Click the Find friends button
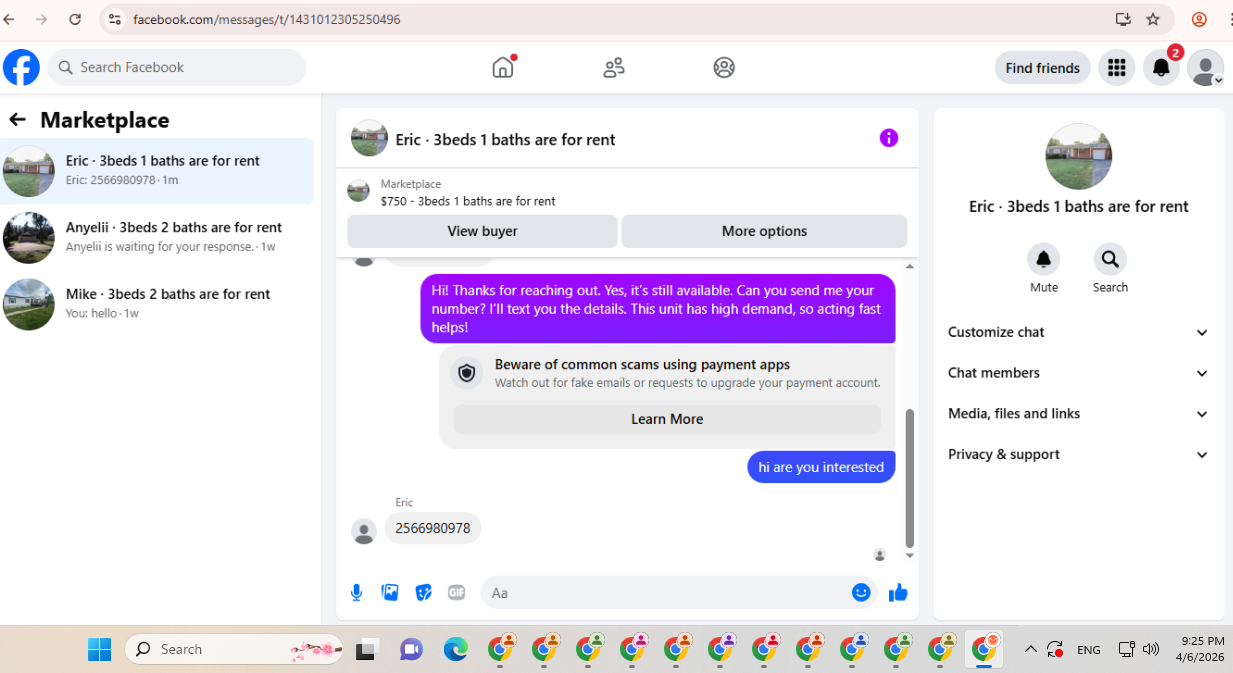The width and height of the screenshot is (1233, 673). point(1042,68)
